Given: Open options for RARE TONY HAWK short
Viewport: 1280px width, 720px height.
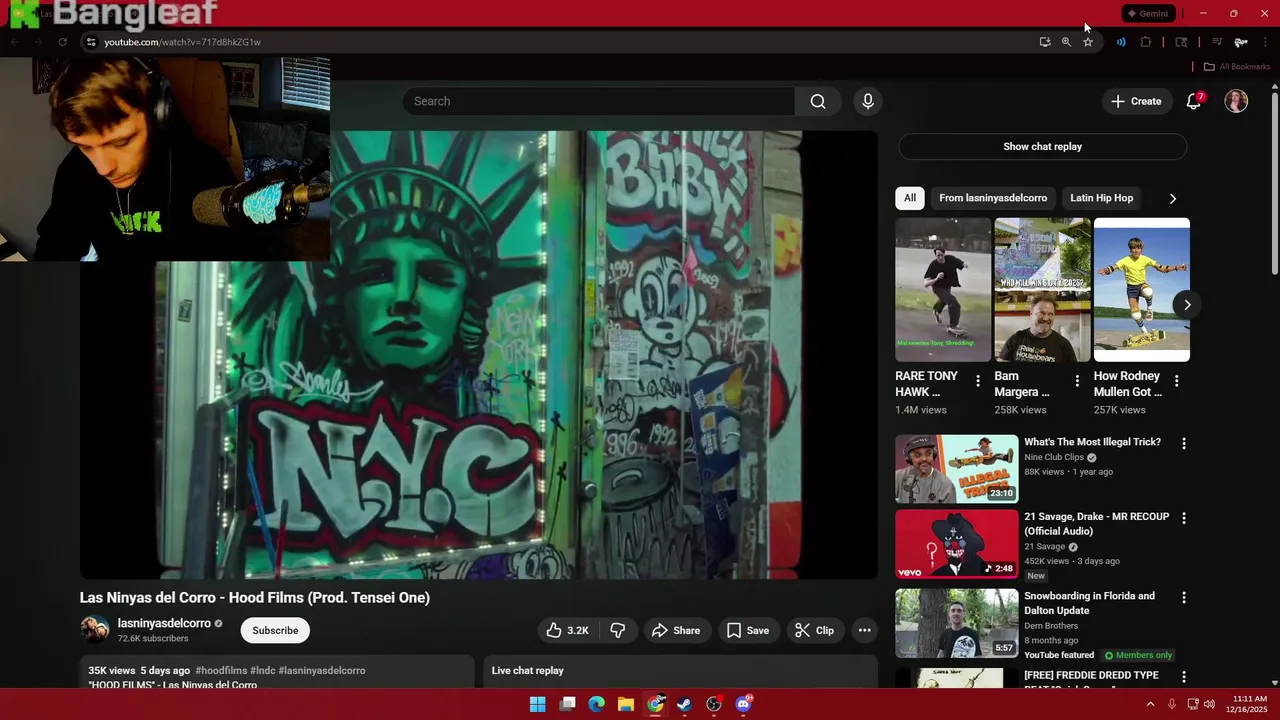Looking at the screenshot, I should click(x=978, y=381).
